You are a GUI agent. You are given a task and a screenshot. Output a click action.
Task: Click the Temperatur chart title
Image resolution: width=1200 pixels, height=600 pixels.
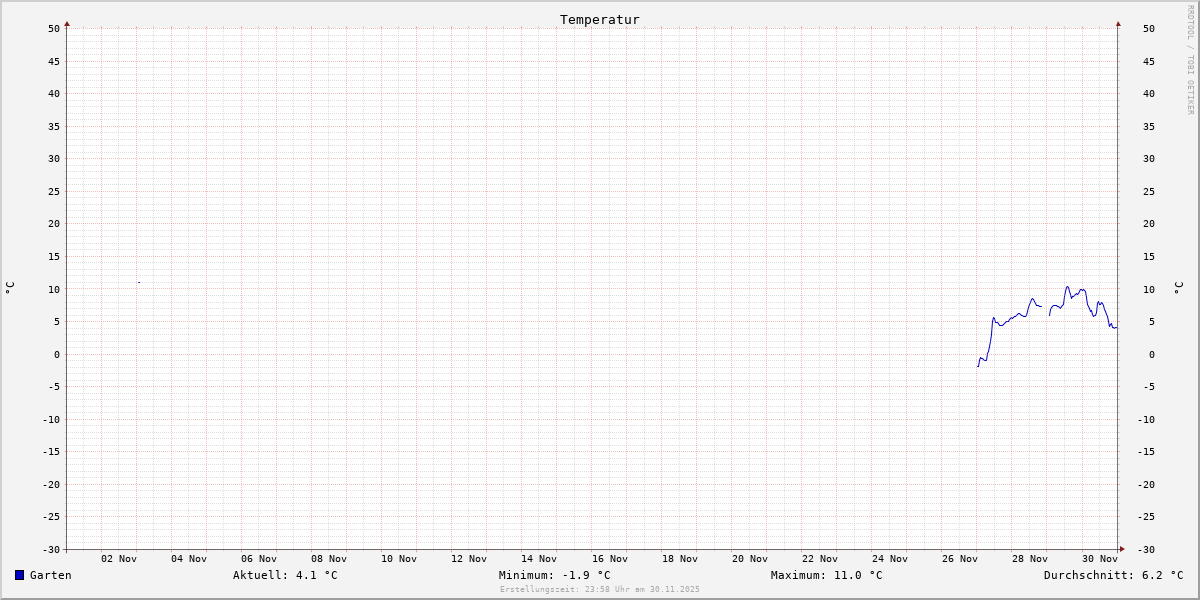(x=599, y=19)
